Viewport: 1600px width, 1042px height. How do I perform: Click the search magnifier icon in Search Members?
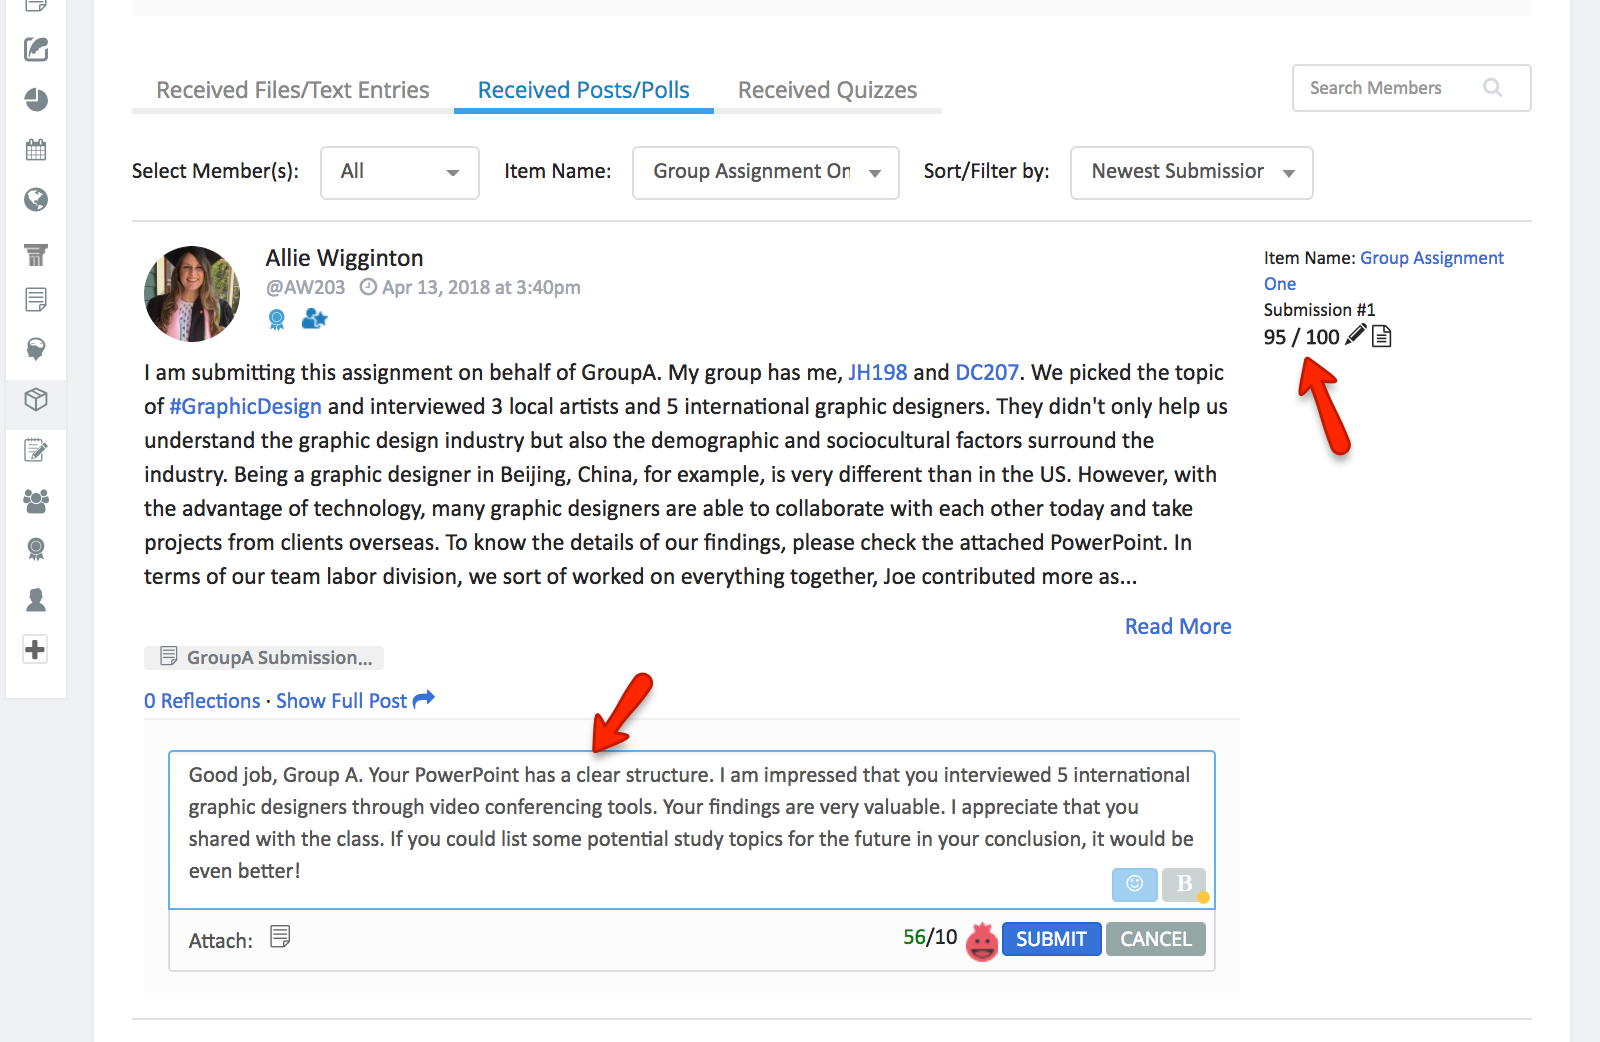tap(1493, 88)
